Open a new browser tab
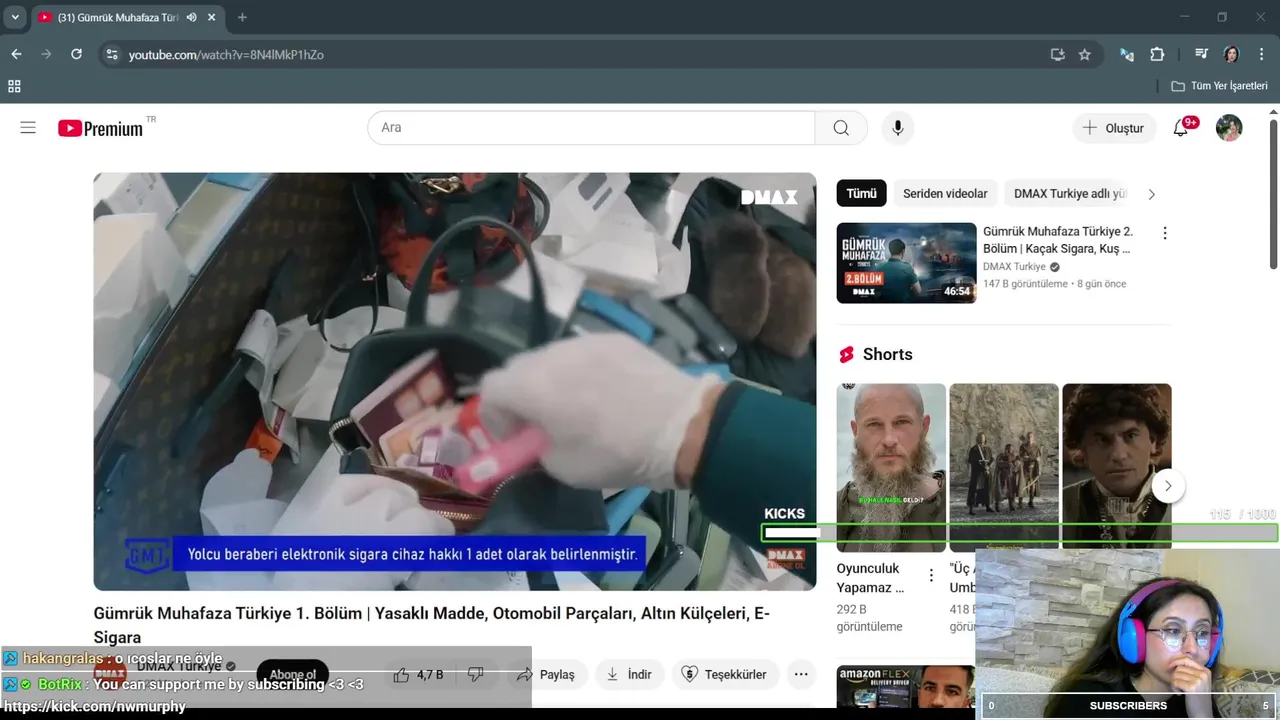The image size is (1280, 720). pos(242,17)
